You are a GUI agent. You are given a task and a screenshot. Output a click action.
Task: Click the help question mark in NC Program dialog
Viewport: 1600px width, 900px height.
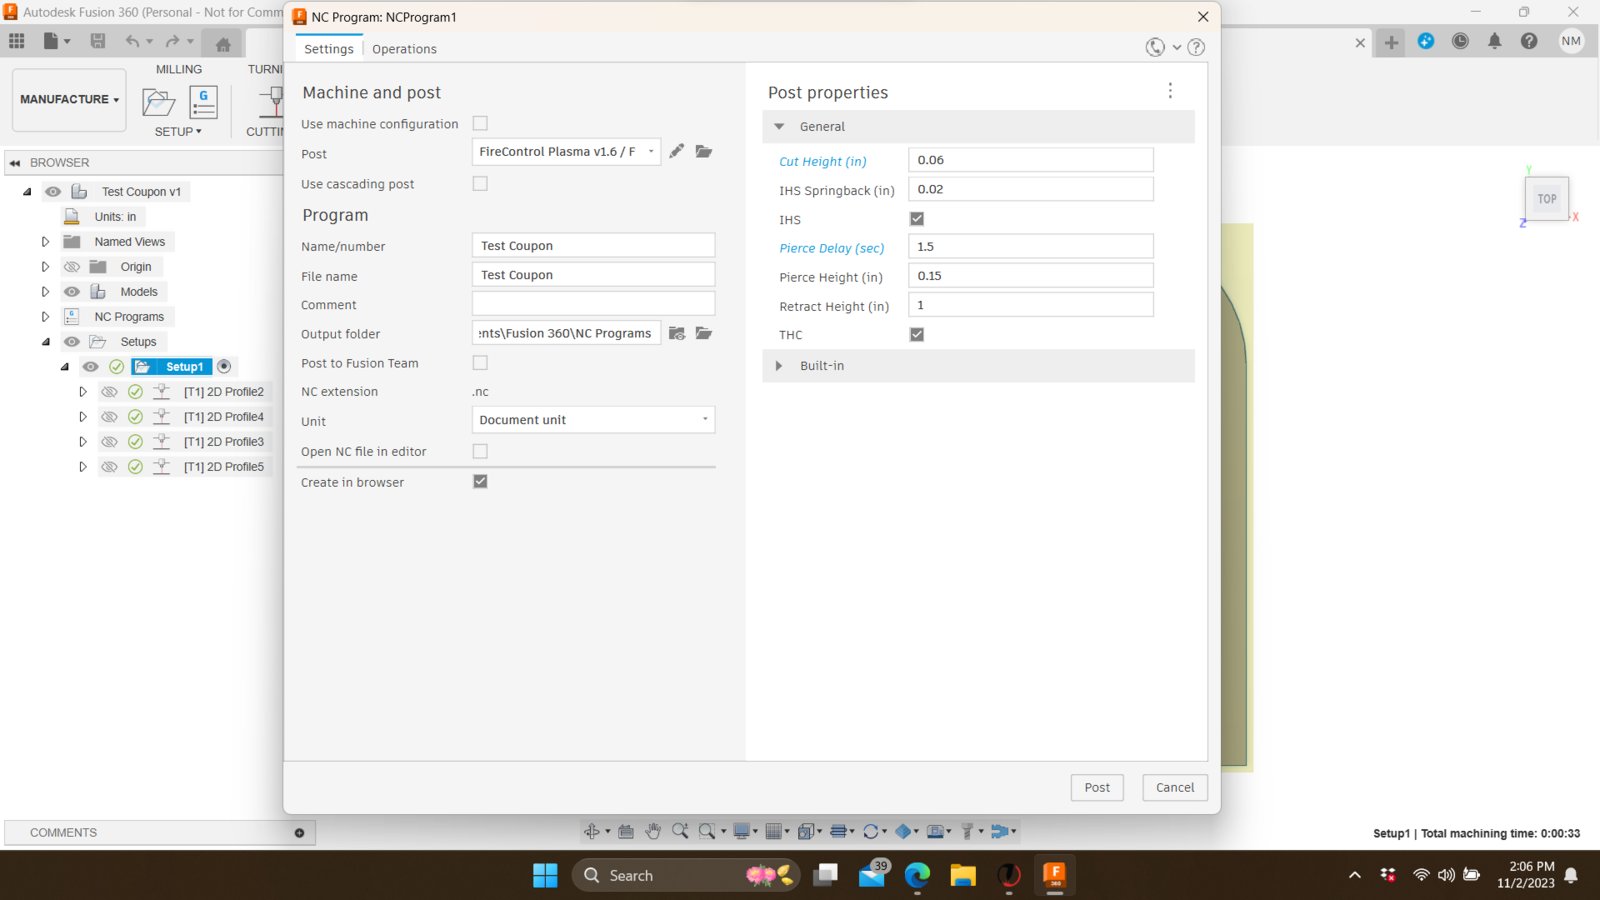1196,47
